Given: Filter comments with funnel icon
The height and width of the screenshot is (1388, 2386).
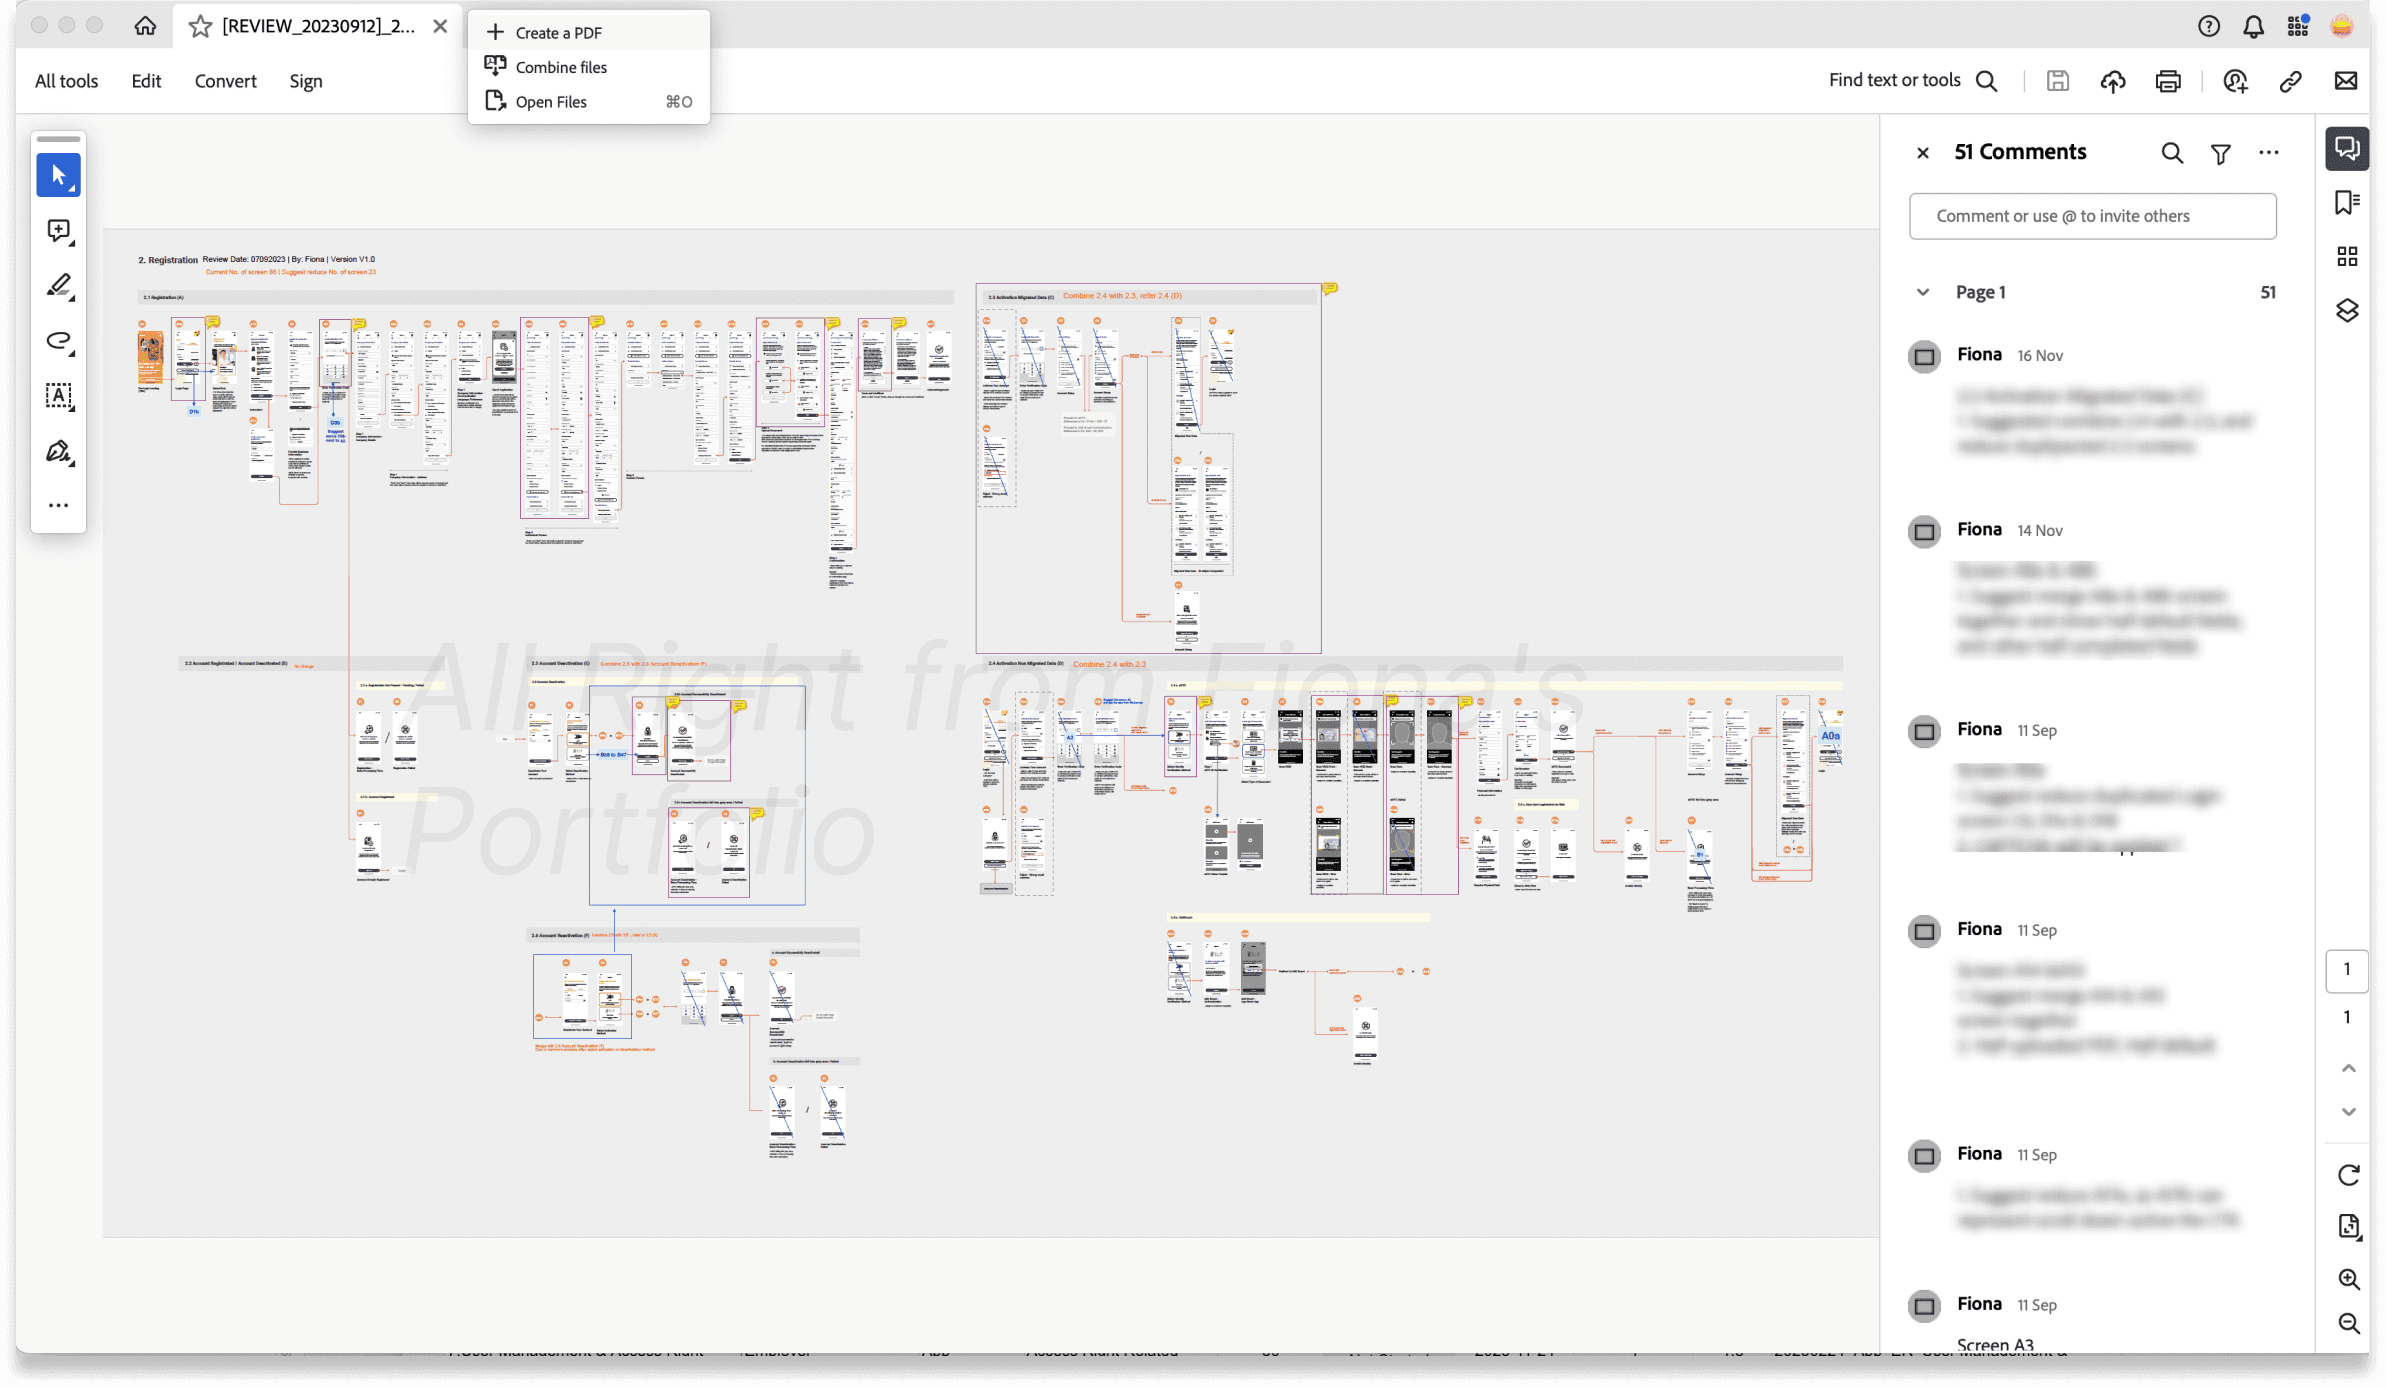Looking at the screenshot, I should point(2220,153).
